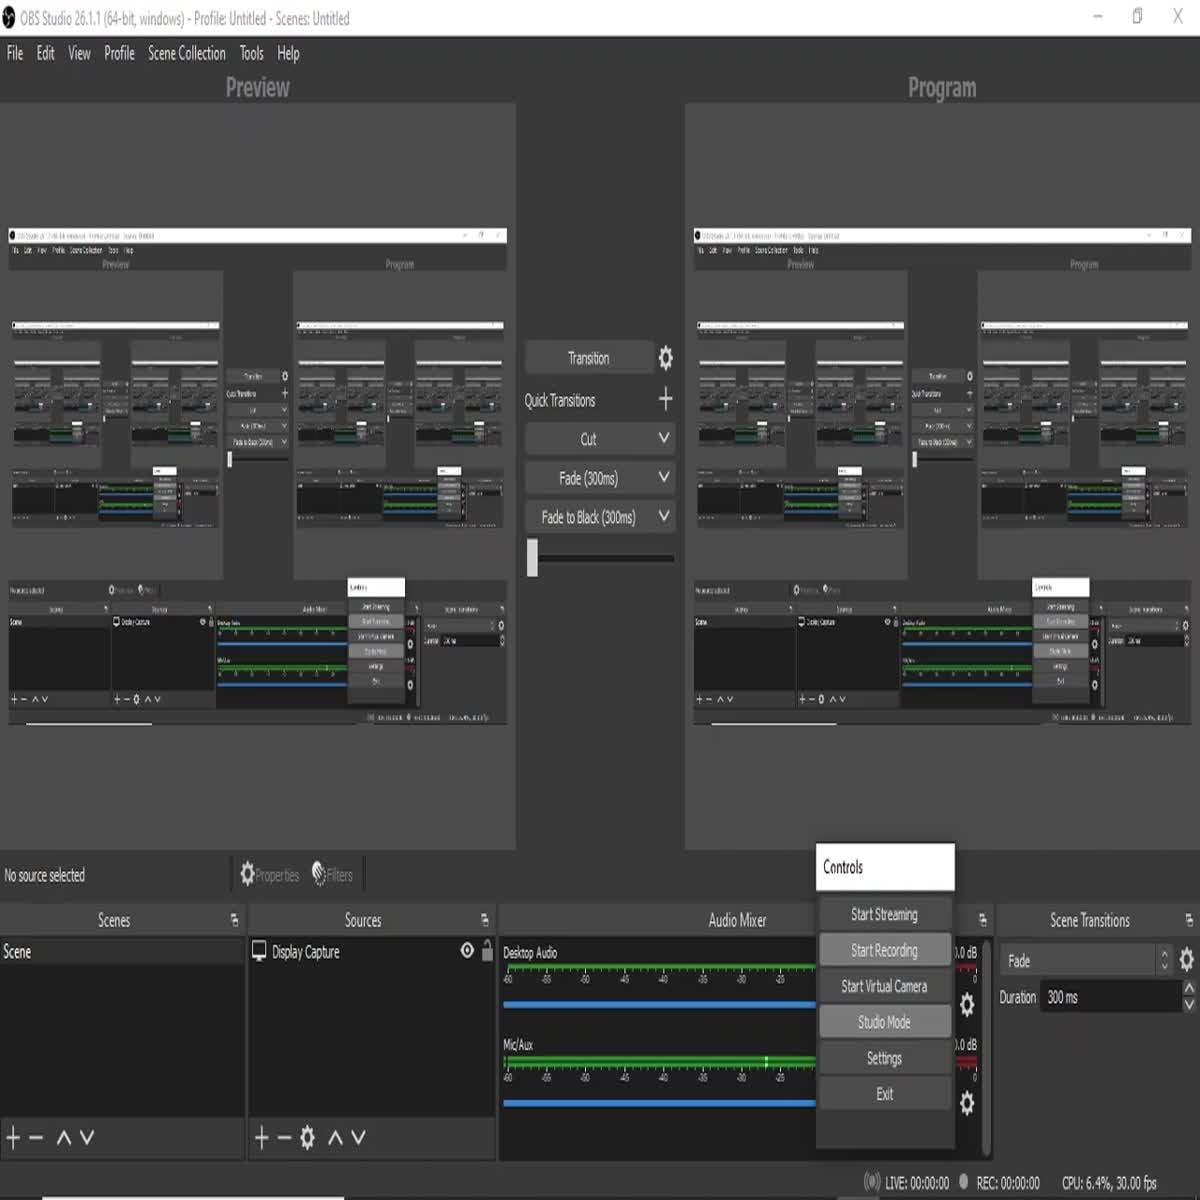Expand the Cut quick transition dropdown arrow
The width and height of the screenshot is (1200, 1200).
663,438
